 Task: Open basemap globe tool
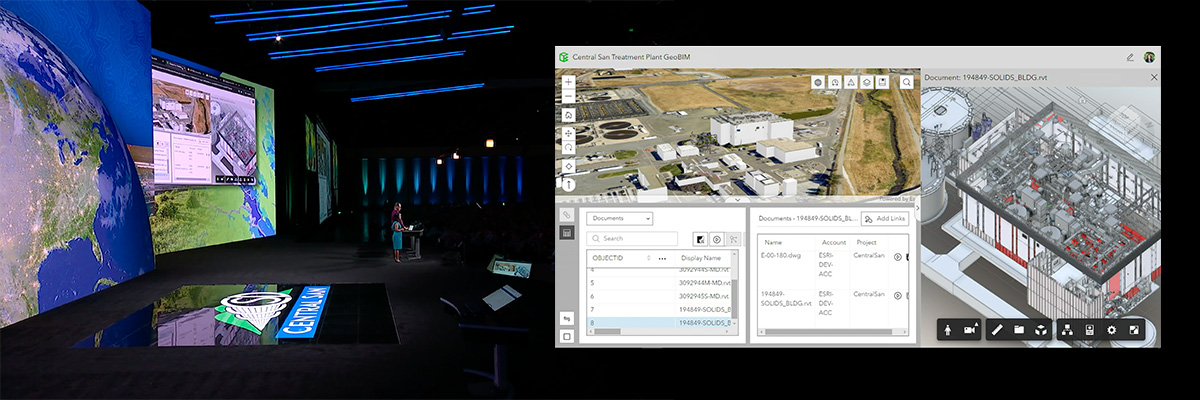[x=818, y=82]
